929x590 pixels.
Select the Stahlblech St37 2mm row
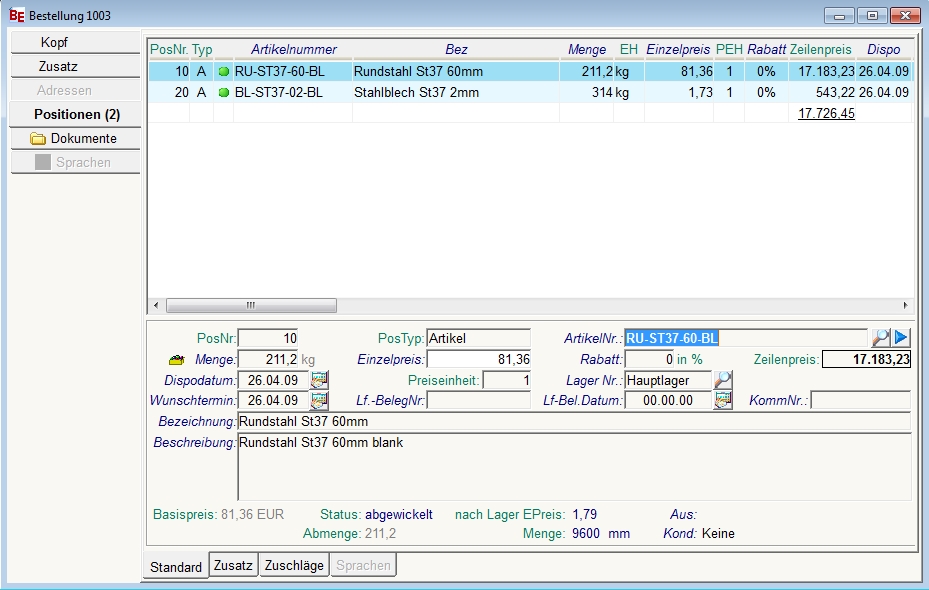tap(416, 93)
